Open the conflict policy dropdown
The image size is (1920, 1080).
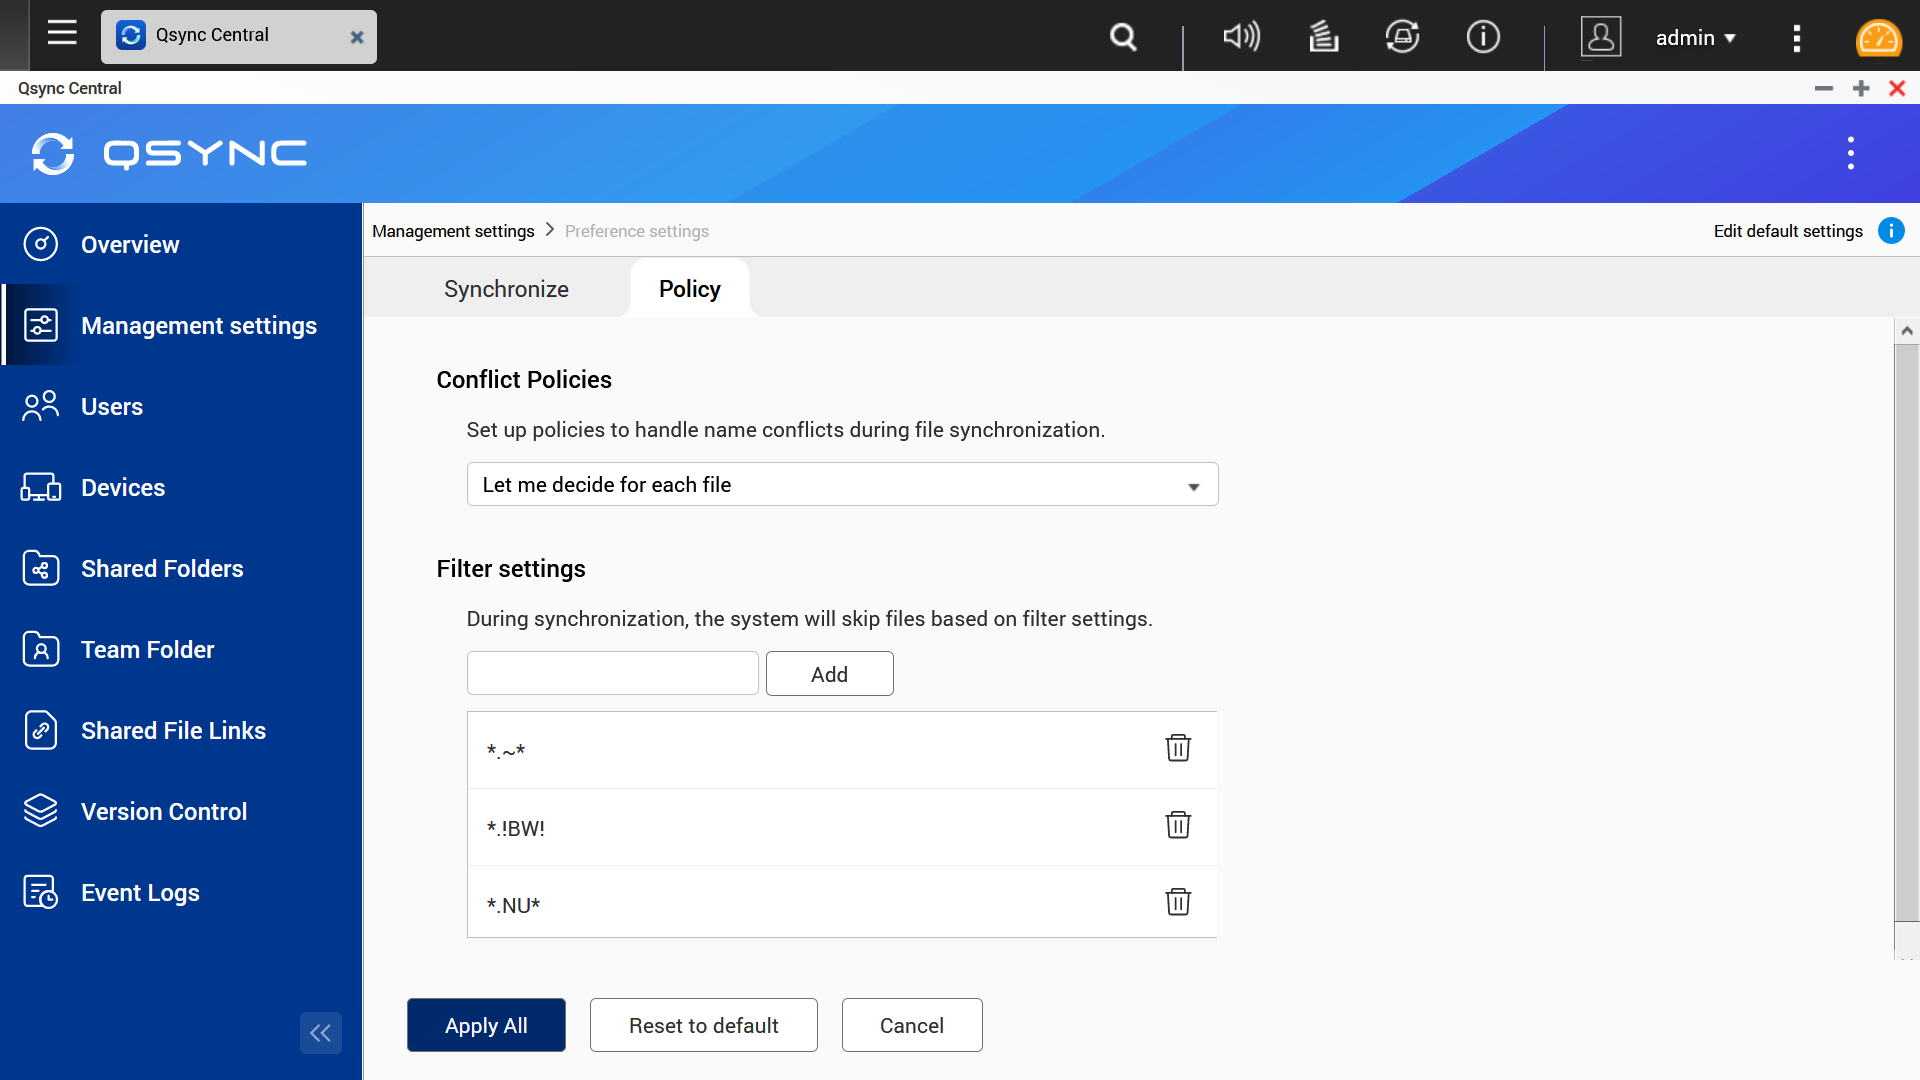click(x=842, y=485)
